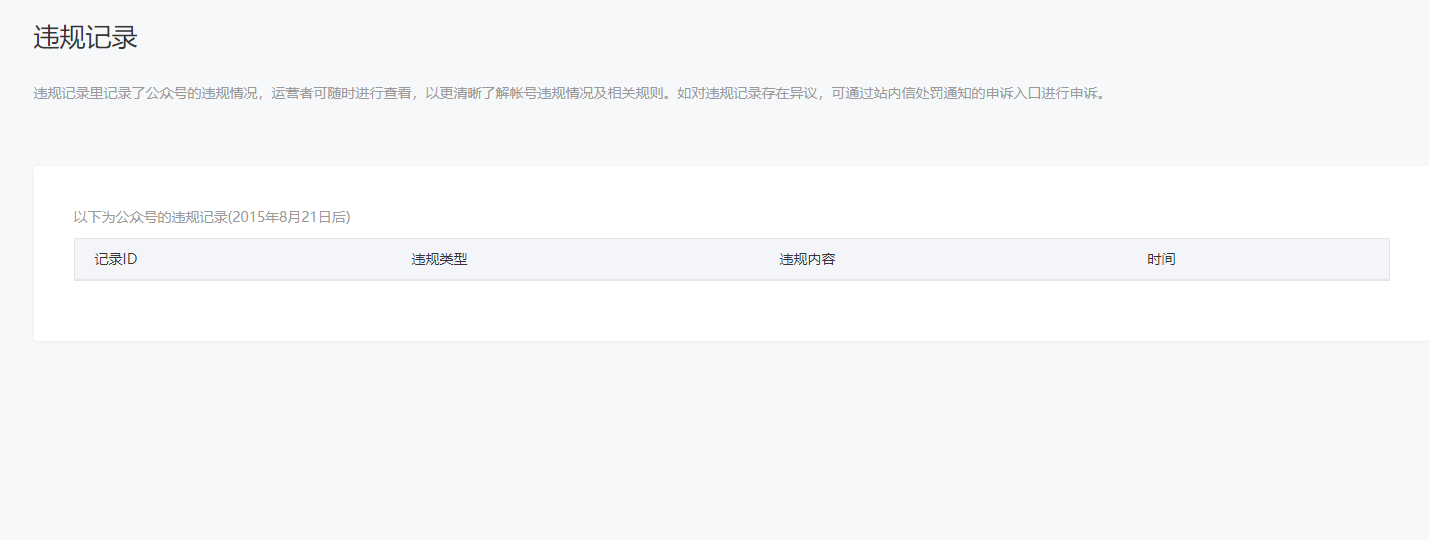Click the description paragraph about 申诉入口
1429x540 pixels.
pyautogui.click(x=570, y=94)
